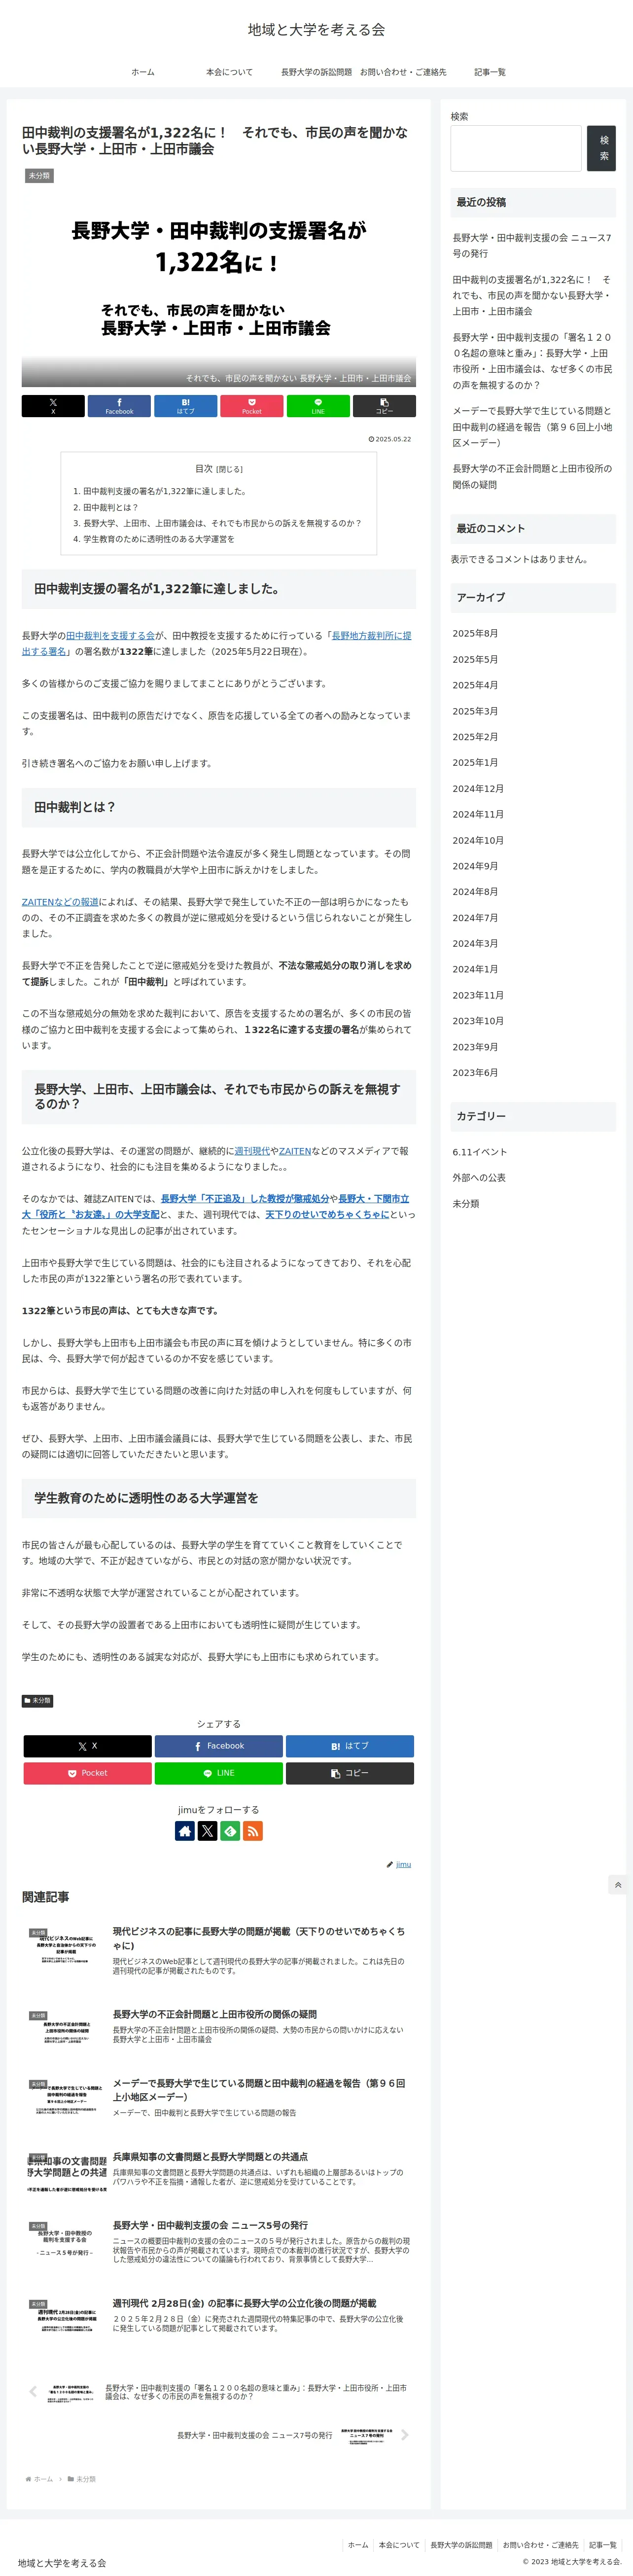633x2576 pixels.
Task: Jump to TOC item 学生教育のために透明性のある大学運営を
Action: pos(159,539)
